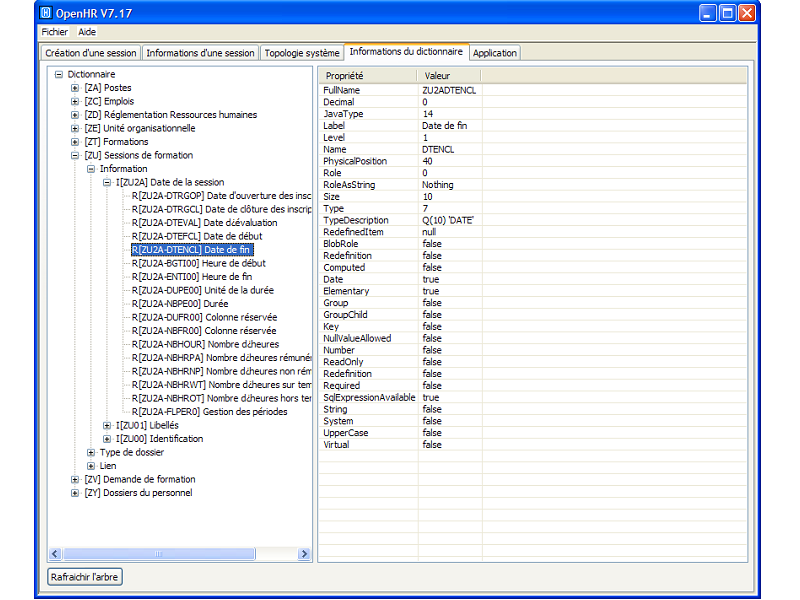This screenshot has width=800, height=600.
Task: Collapse the [ZU] Sessions de formation node
Action: [75, 155]
